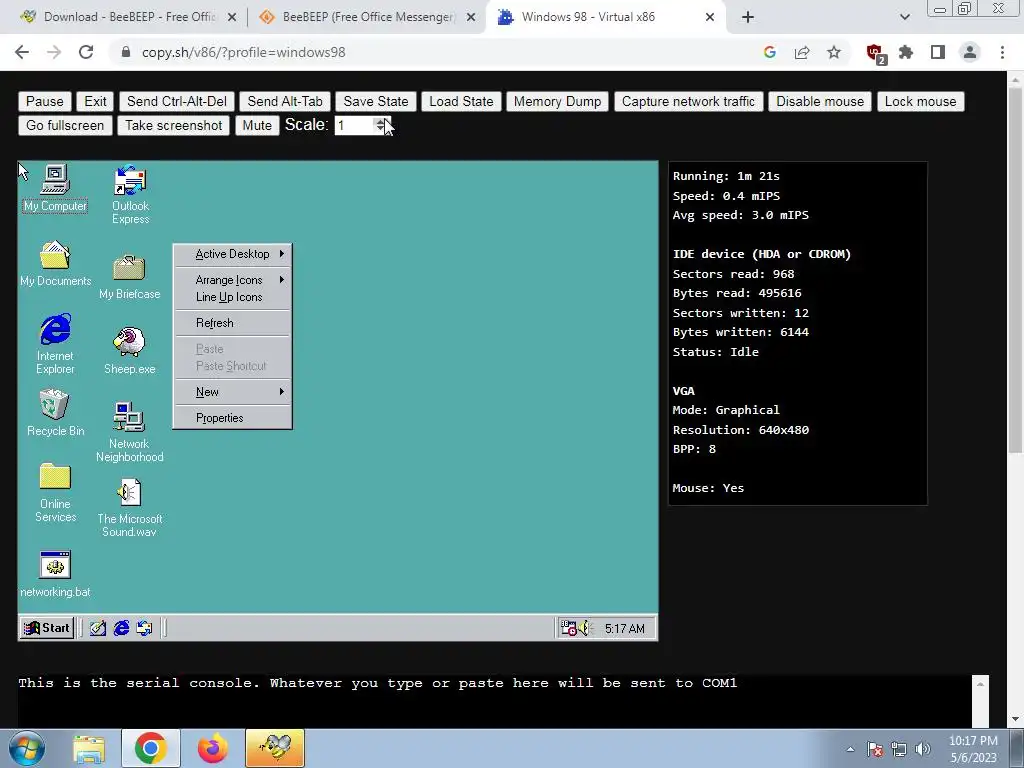Click the 5:17 AM clock in Win98 tray
The width and height of the screenshot is (1024, 768).
coord(624,629)
